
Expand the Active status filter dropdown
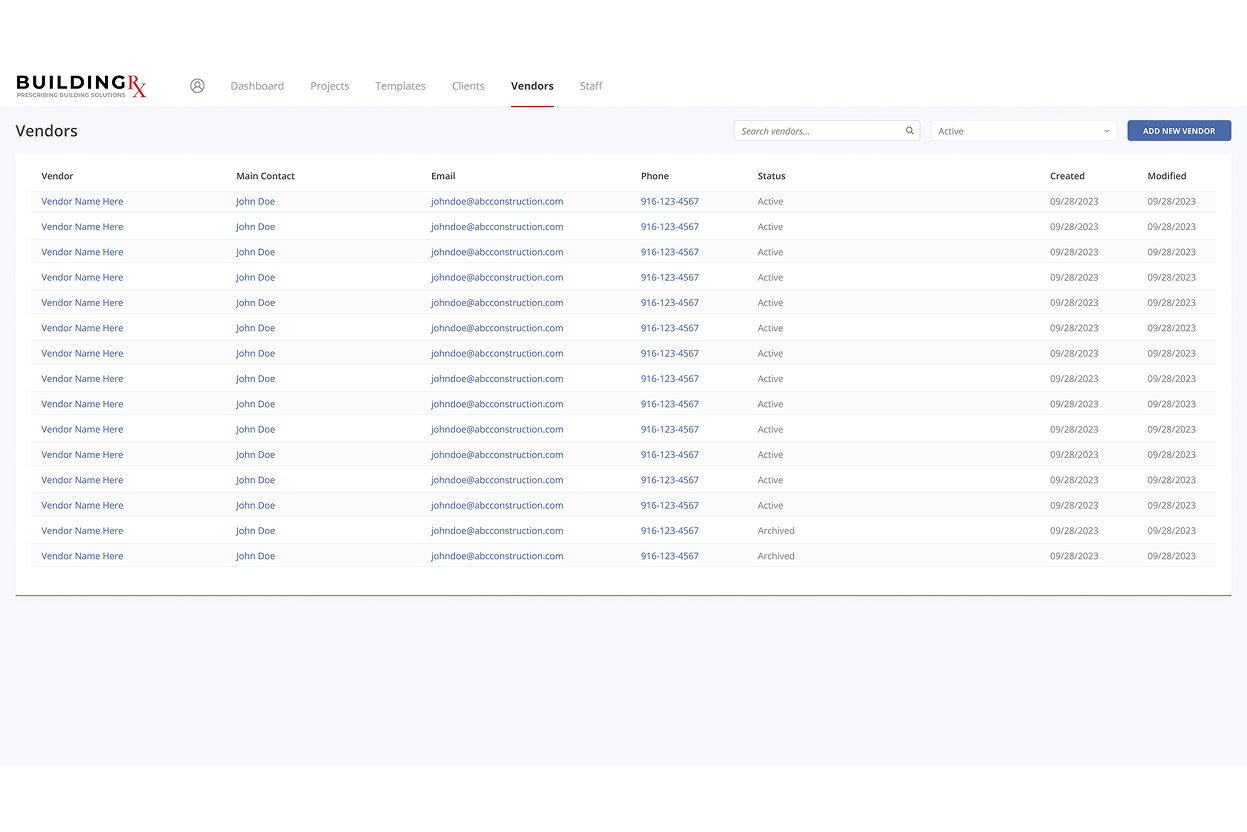point(1022,131)
